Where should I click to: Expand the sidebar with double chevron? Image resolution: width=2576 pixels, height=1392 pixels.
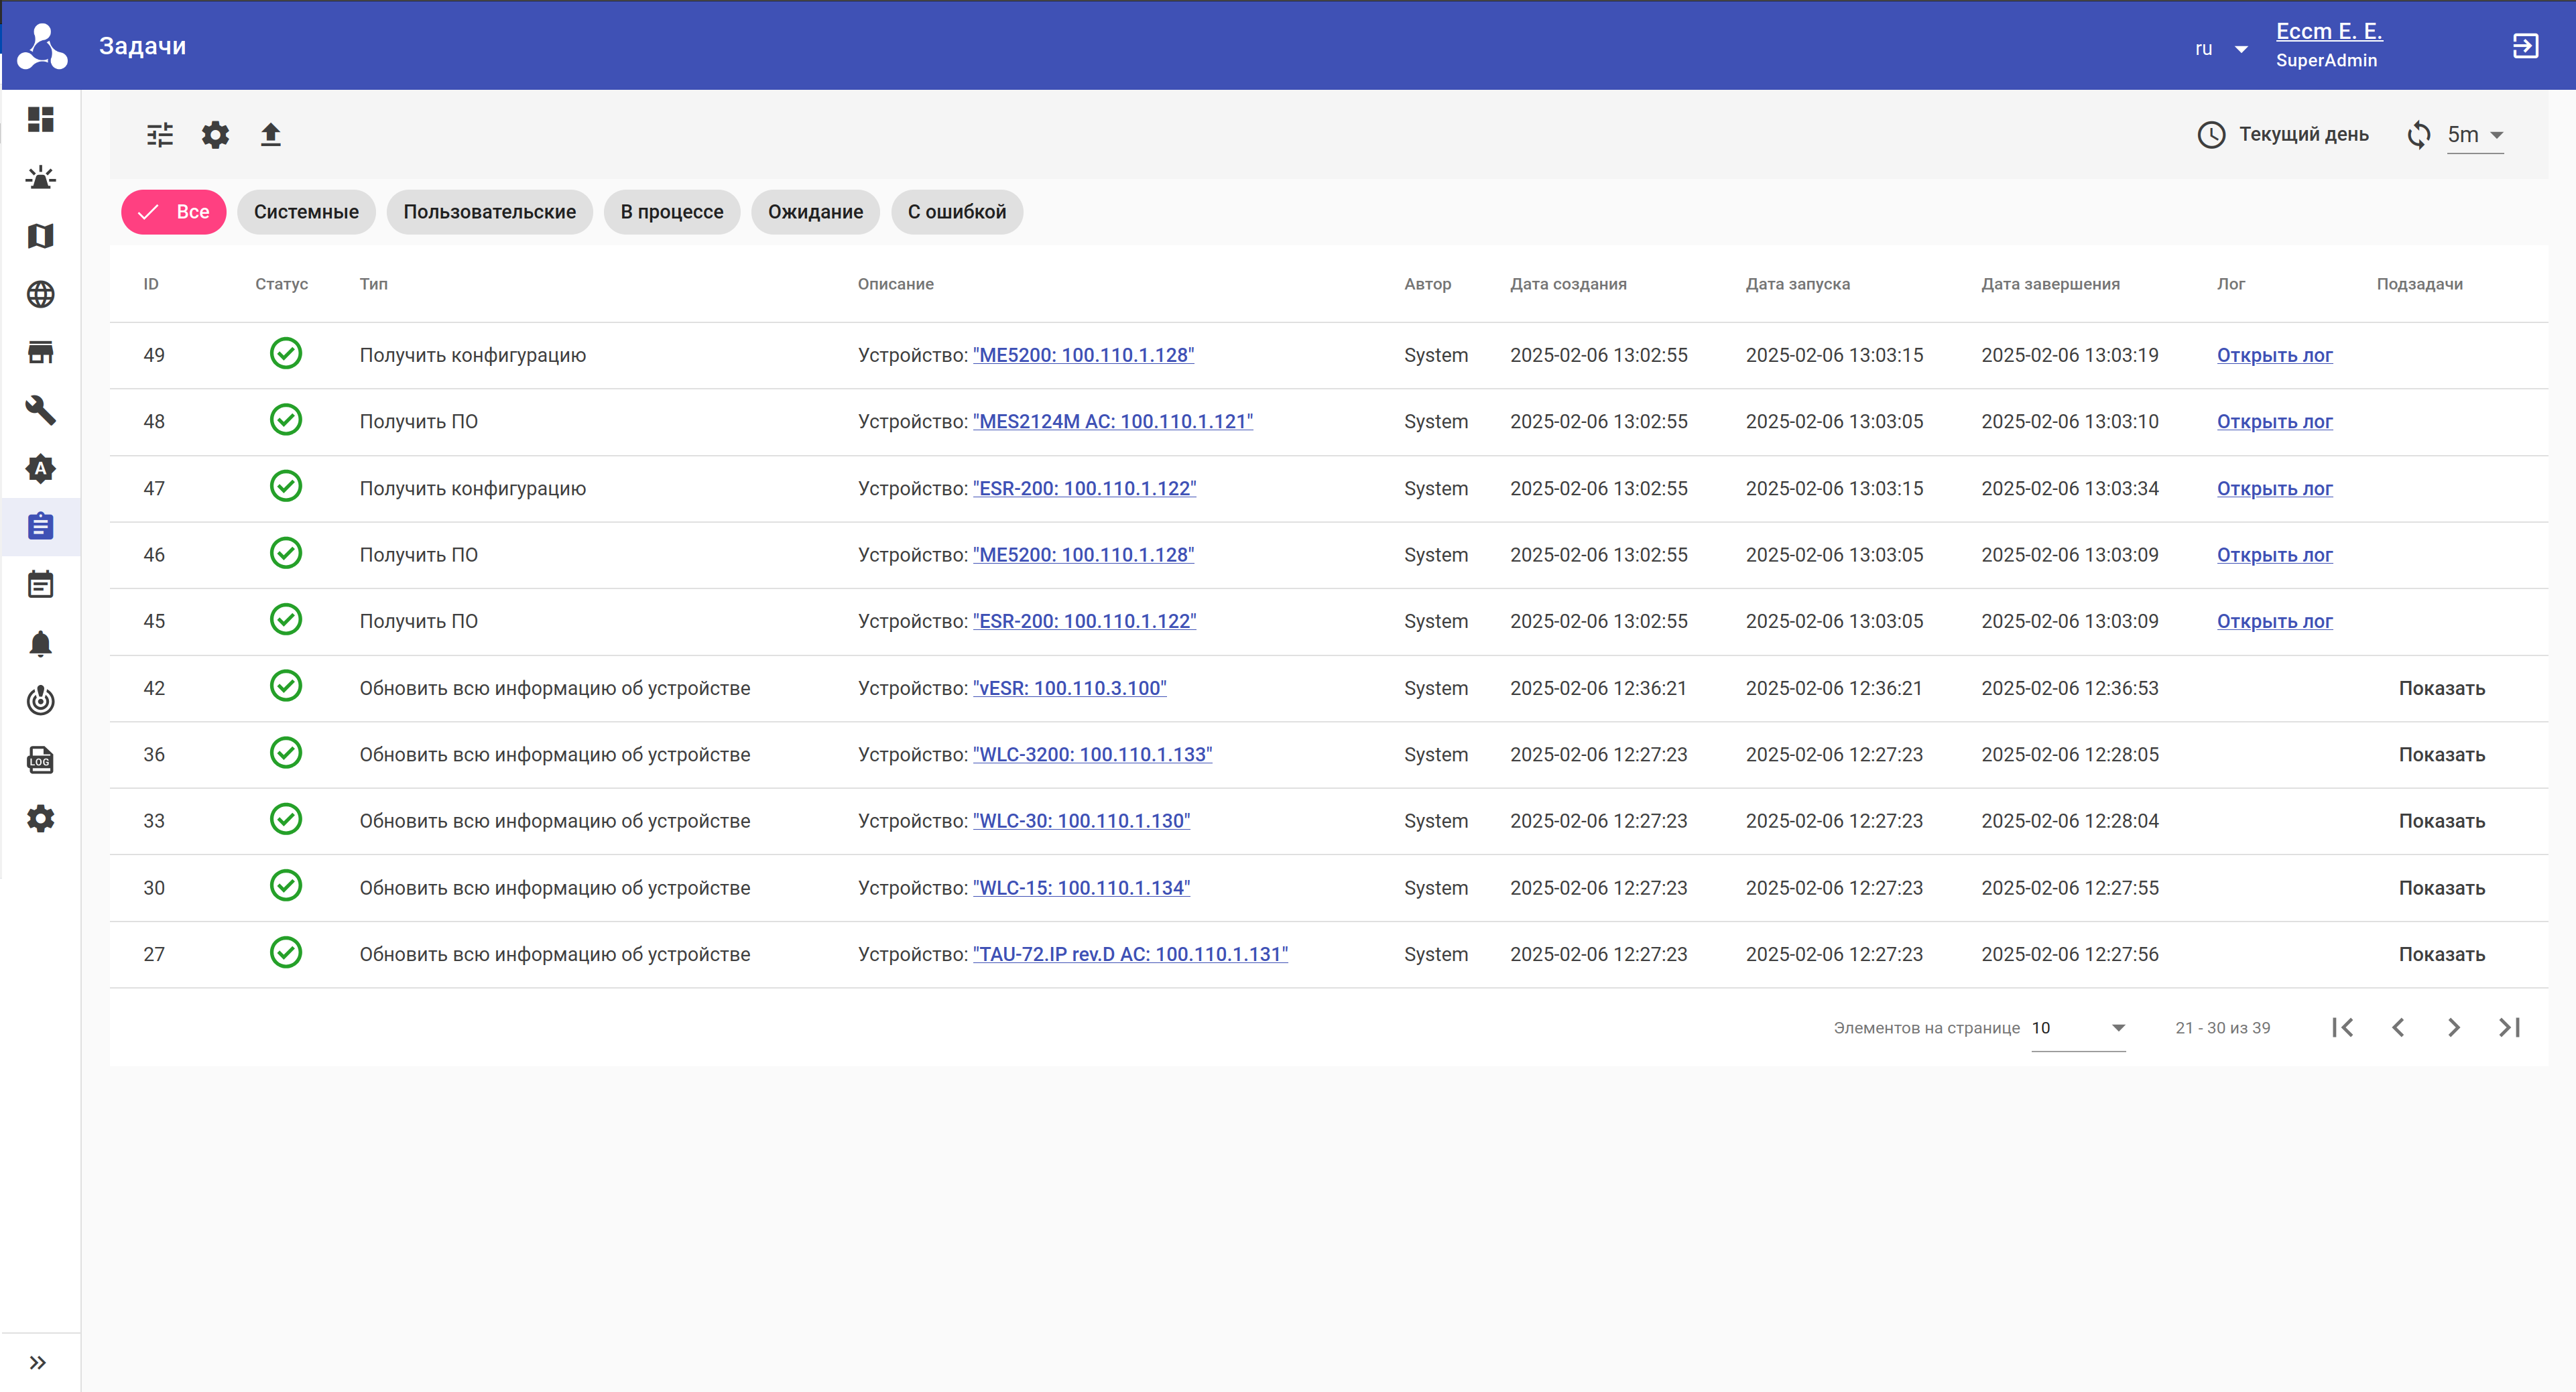pos(38,1362)
